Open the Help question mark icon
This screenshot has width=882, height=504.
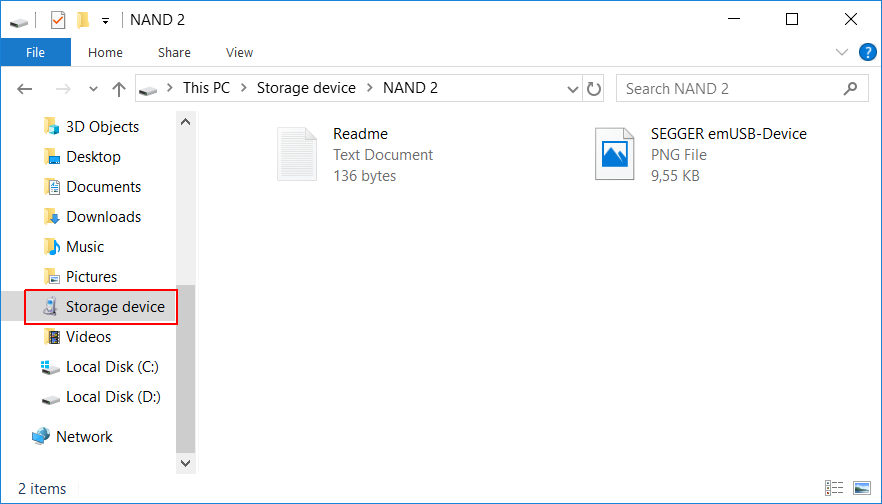pos(867,52)
